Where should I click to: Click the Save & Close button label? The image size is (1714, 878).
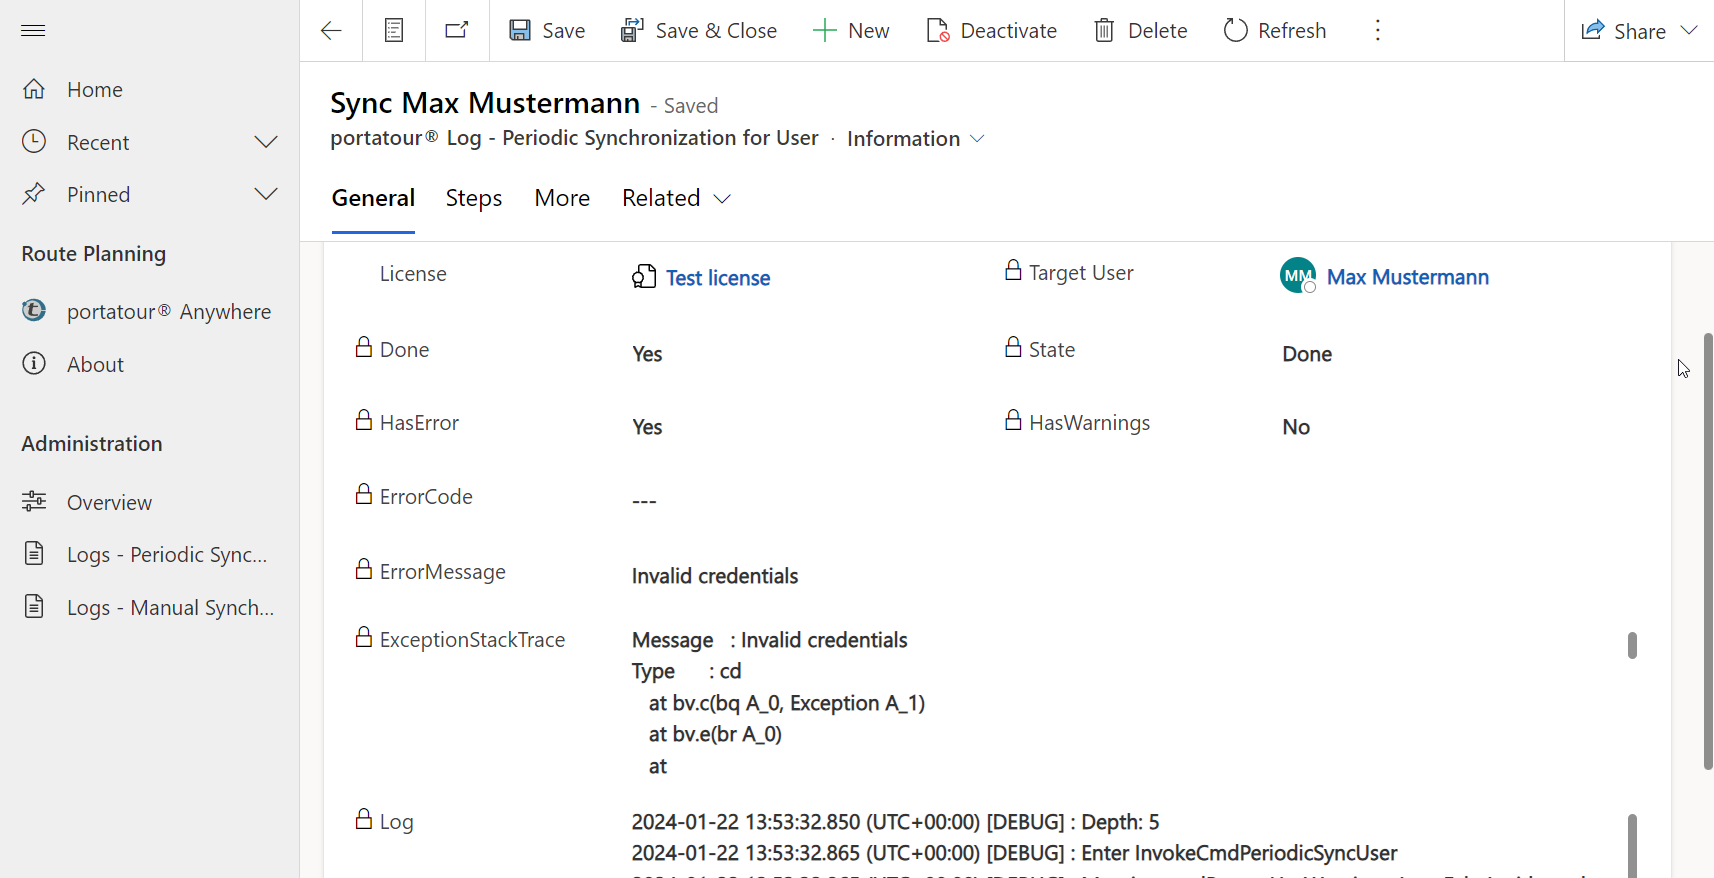(x=716, y=31)
